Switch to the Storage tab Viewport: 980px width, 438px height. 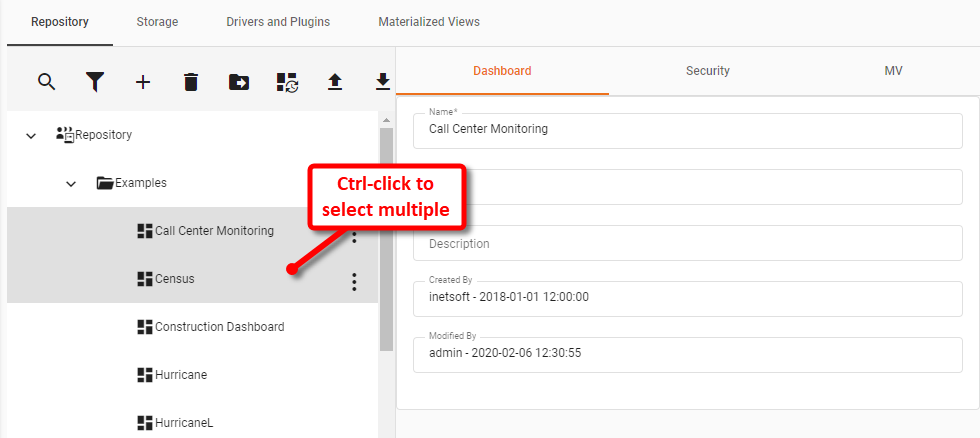158,22
